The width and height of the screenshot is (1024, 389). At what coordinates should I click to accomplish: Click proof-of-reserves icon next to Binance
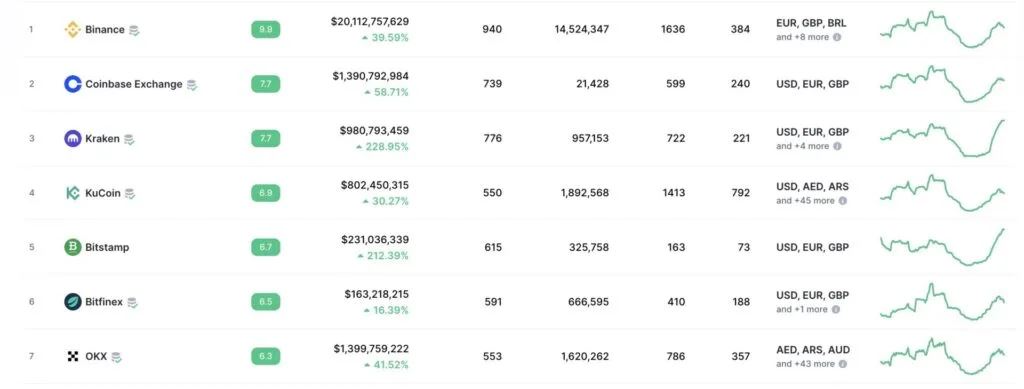click(134, 30)
